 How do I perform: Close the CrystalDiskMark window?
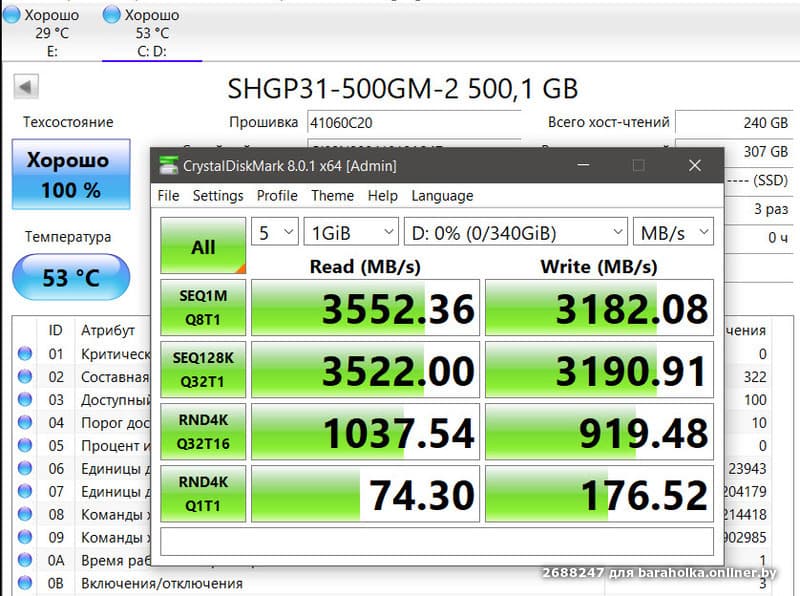click(695, 165)
